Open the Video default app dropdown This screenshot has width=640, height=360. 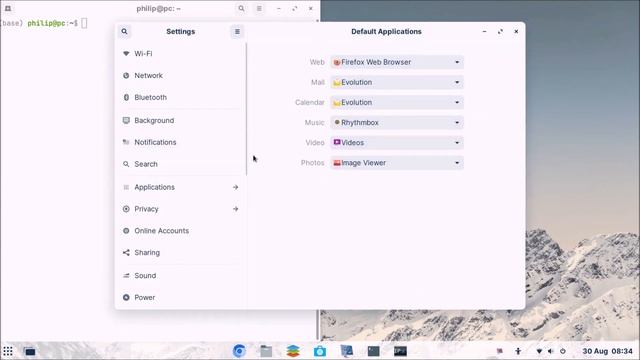[x=397, y=142]
